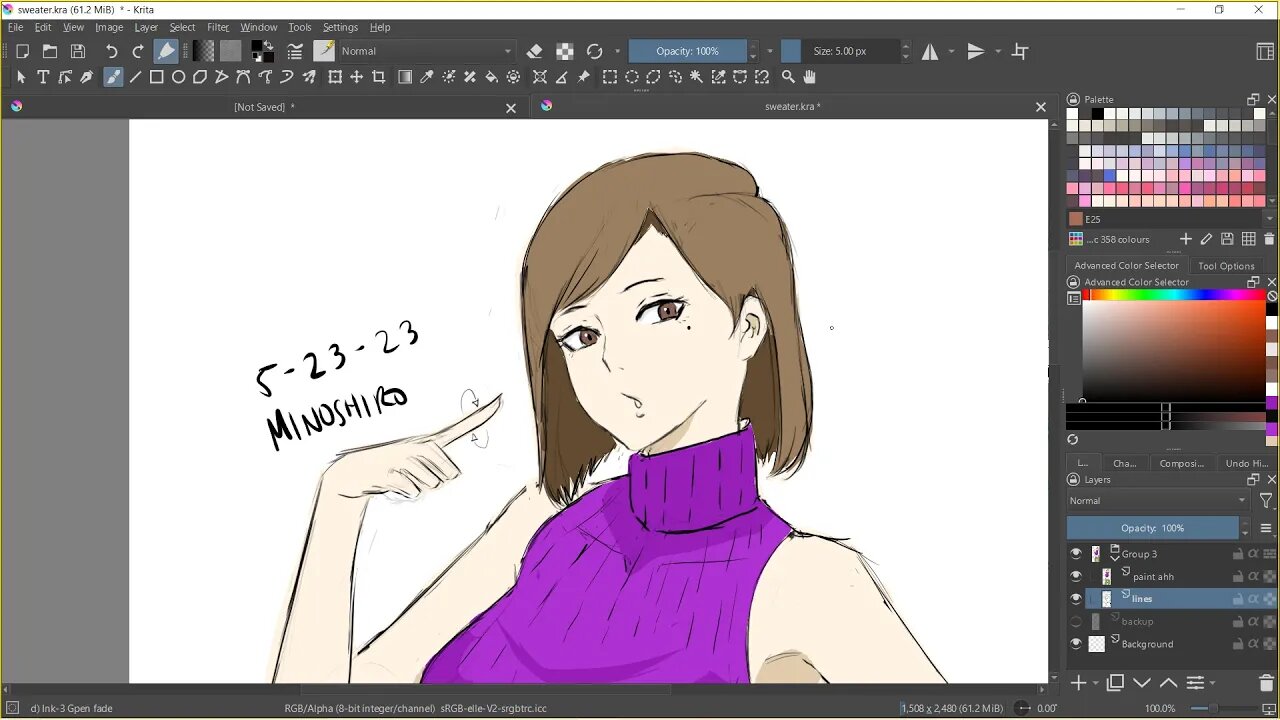Hide the Group 3 layer

tap(1076, 554)
